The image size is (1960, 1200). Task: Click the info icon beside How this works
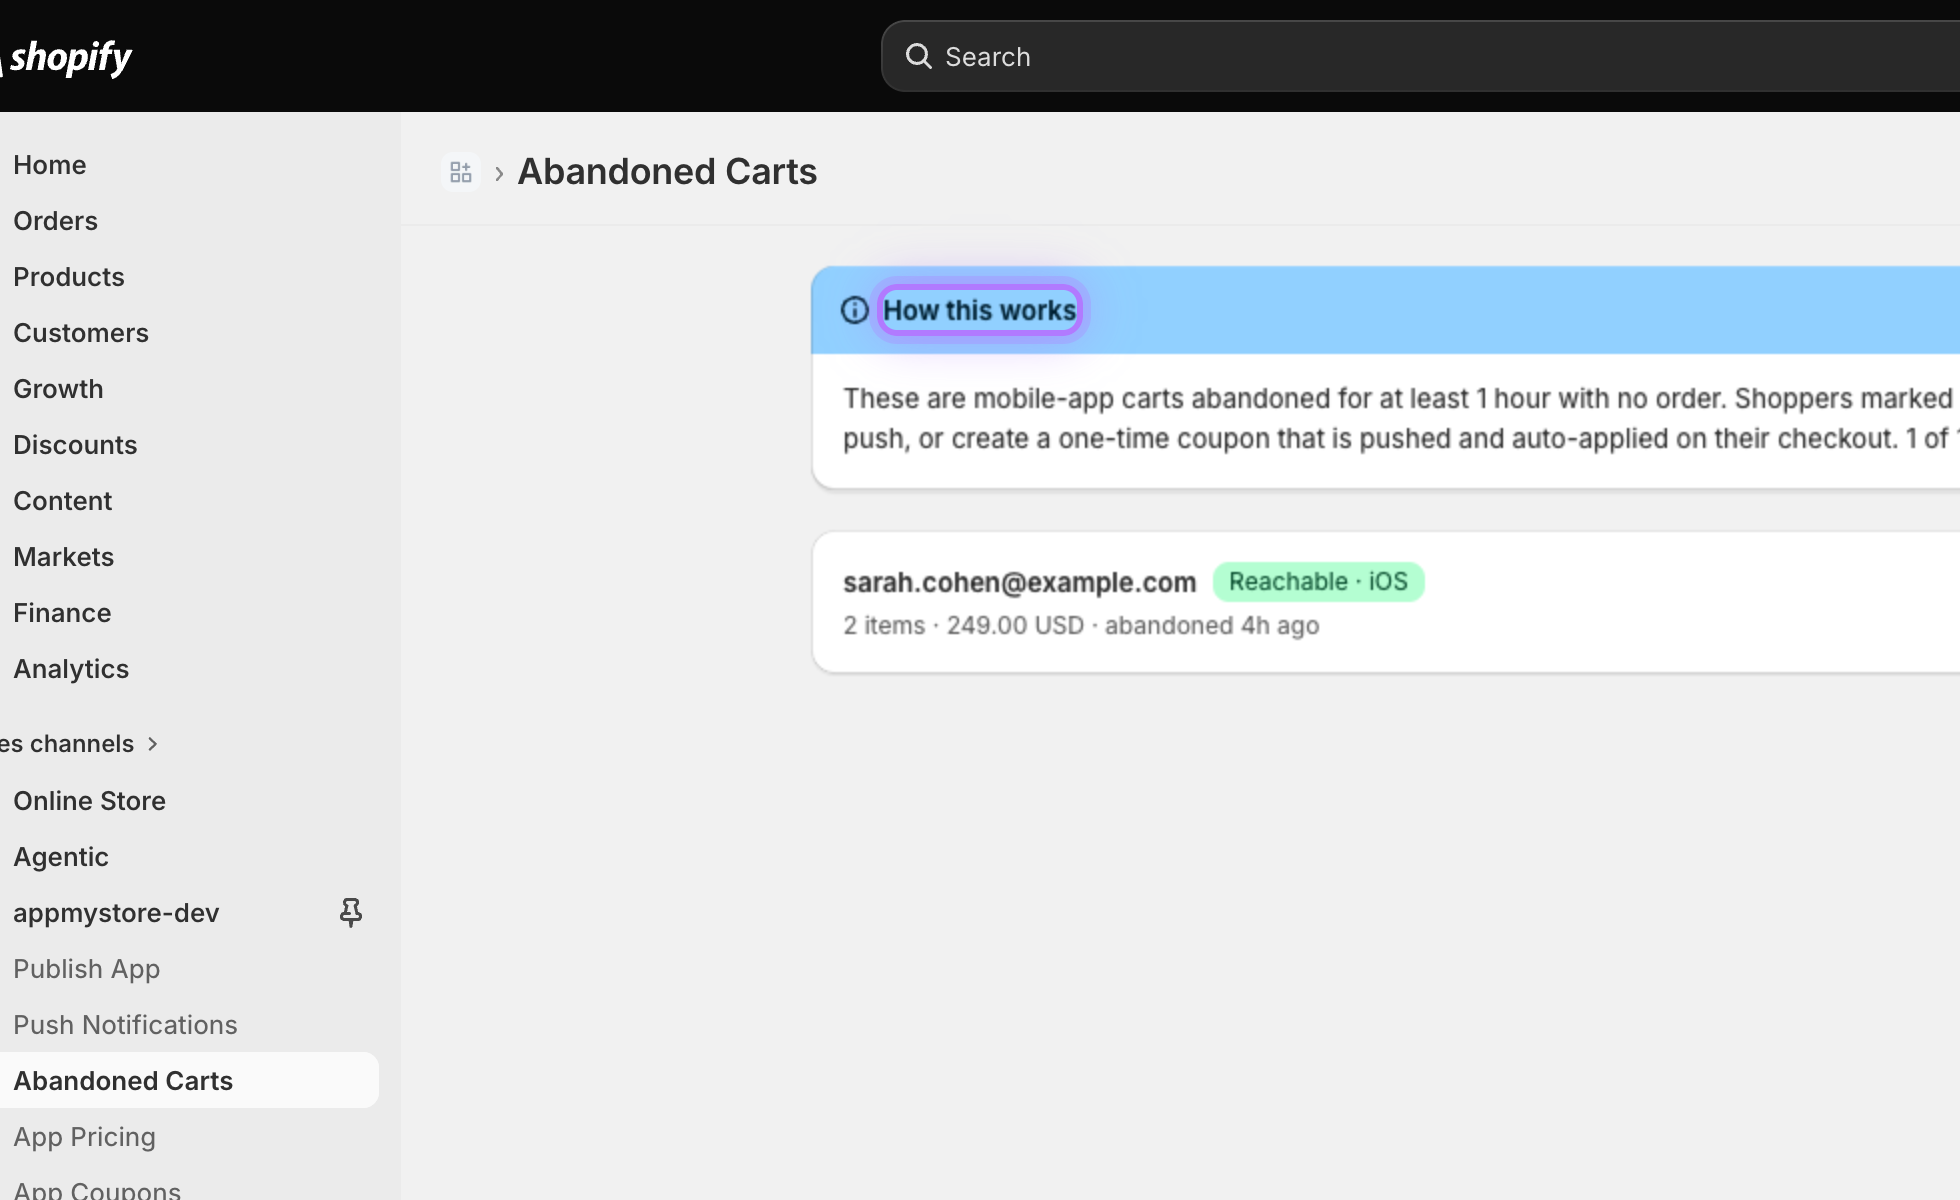point(854,310)
